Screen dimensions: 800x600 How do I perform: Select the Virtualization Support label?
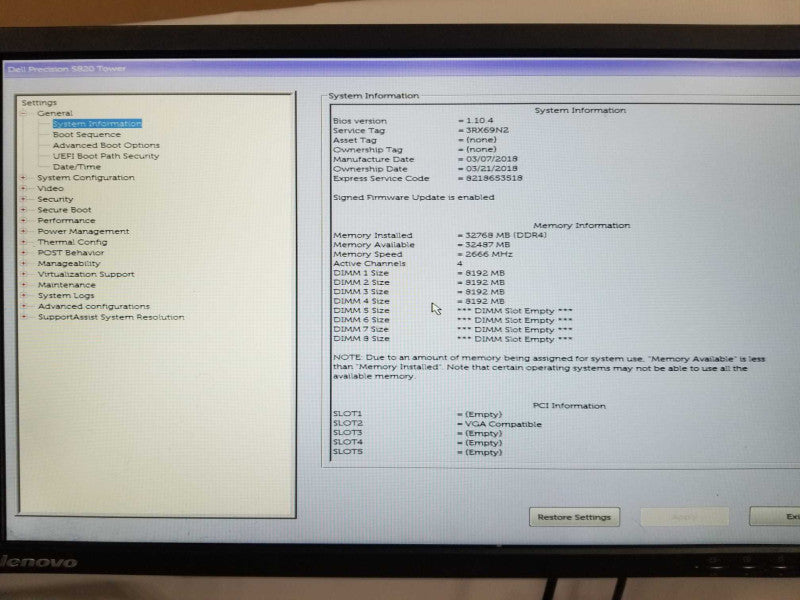coord(86,274)
